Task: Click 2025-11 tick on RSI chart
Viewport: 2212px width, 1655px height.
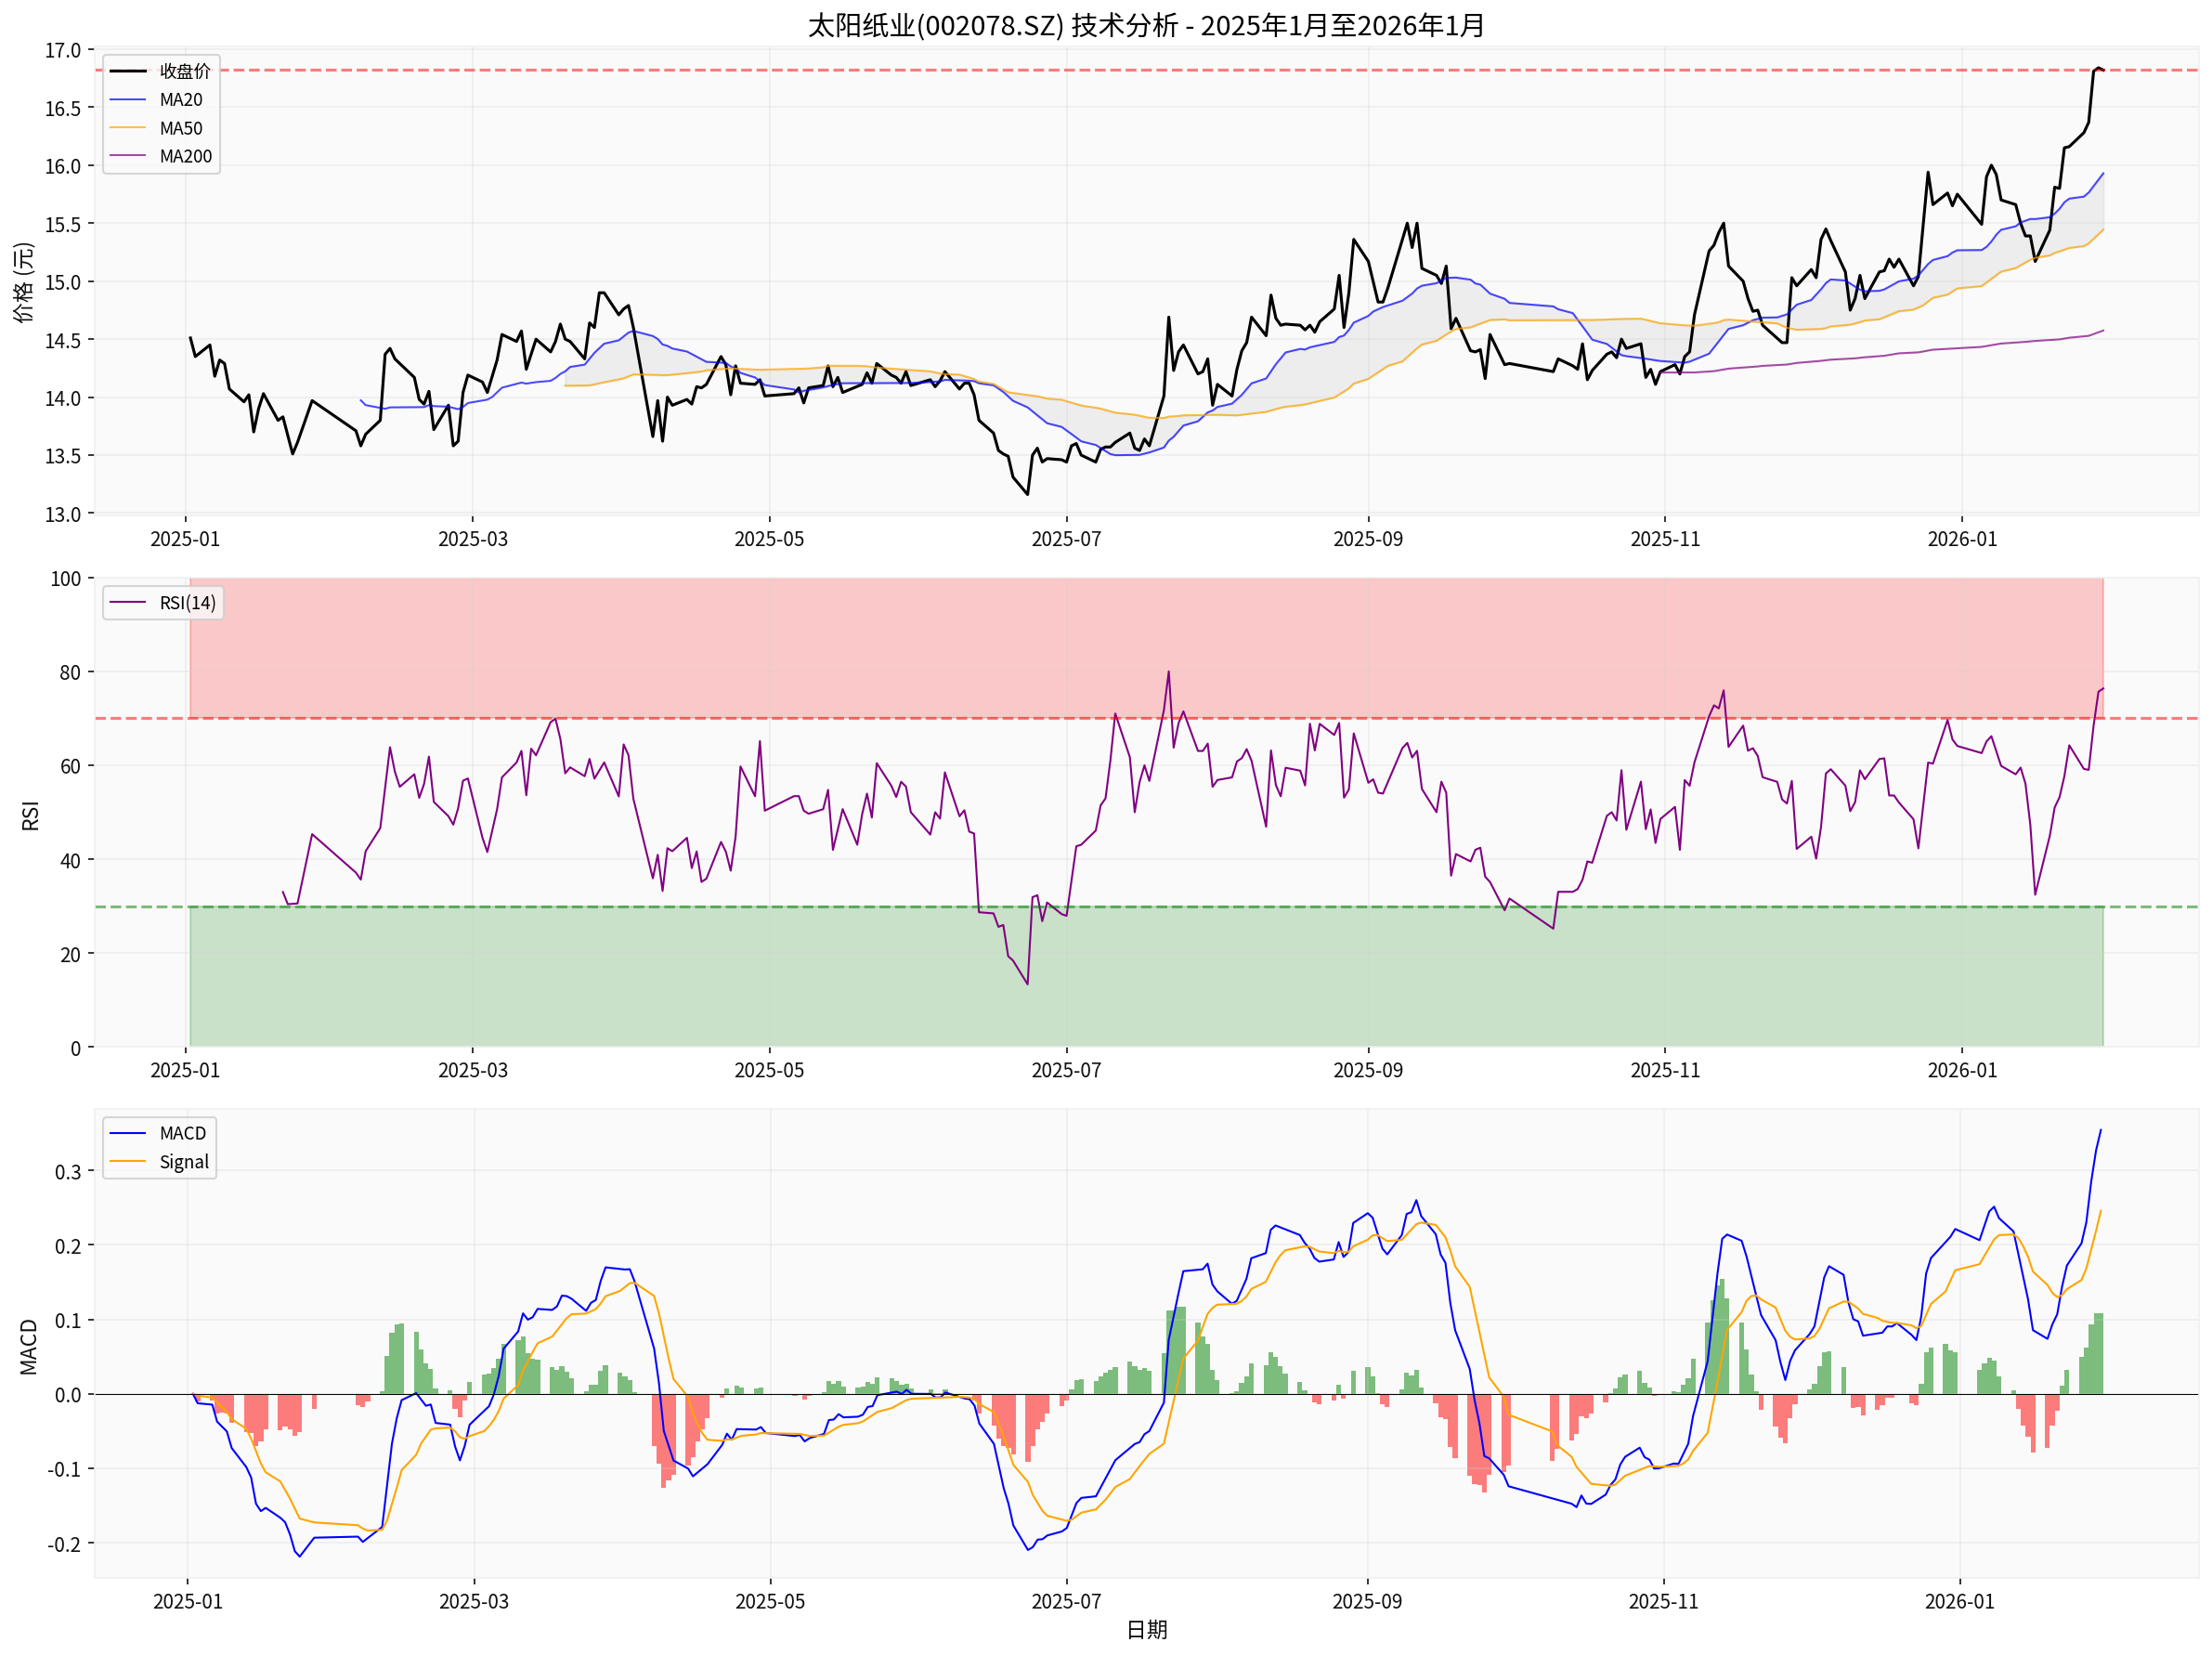Action: click(x=1664, y=1070)
